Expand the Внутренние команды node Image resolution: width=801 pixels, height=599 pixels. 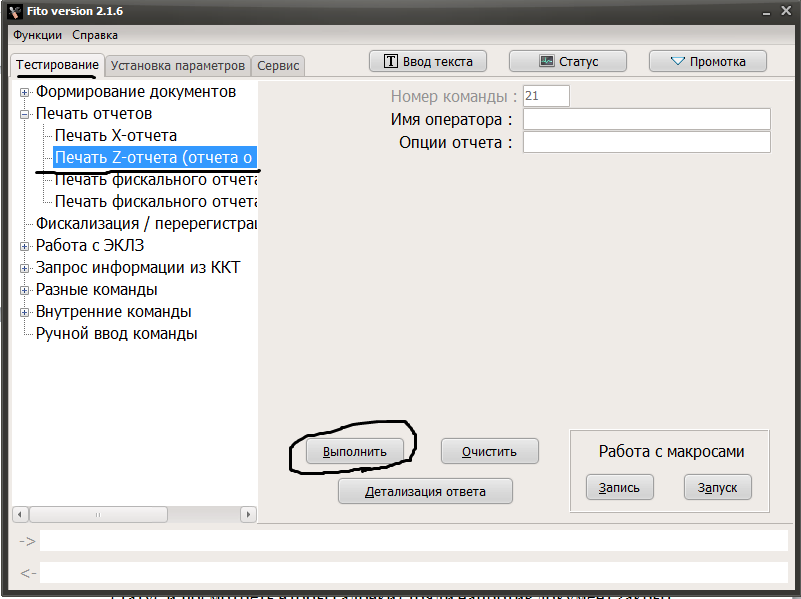point(24,312)
